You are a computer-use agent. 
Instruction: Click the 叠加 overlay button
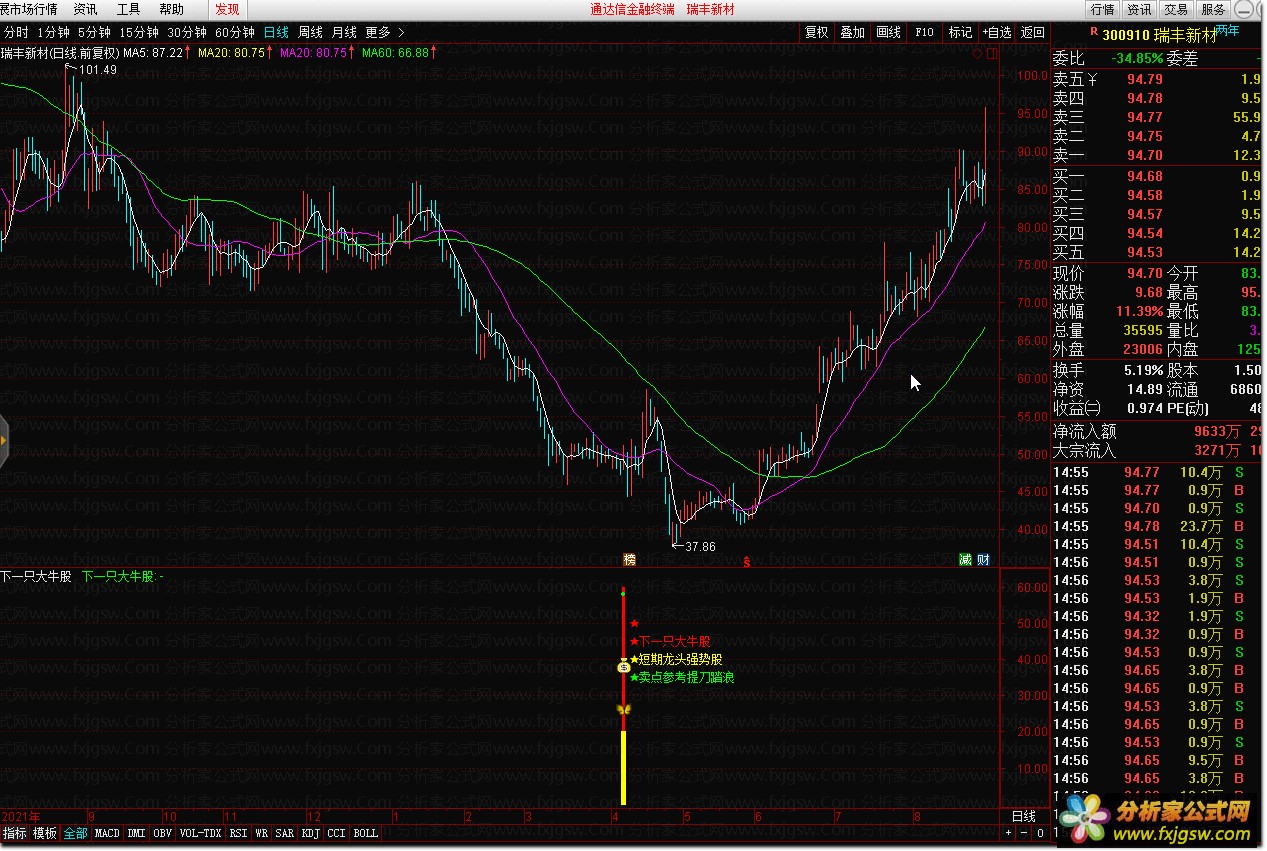852,32
